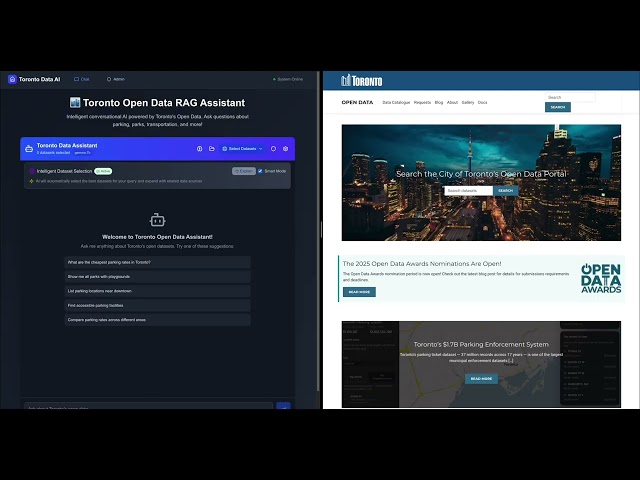Click the robot icon in the assistant header
640x480 pixels.
29,149
